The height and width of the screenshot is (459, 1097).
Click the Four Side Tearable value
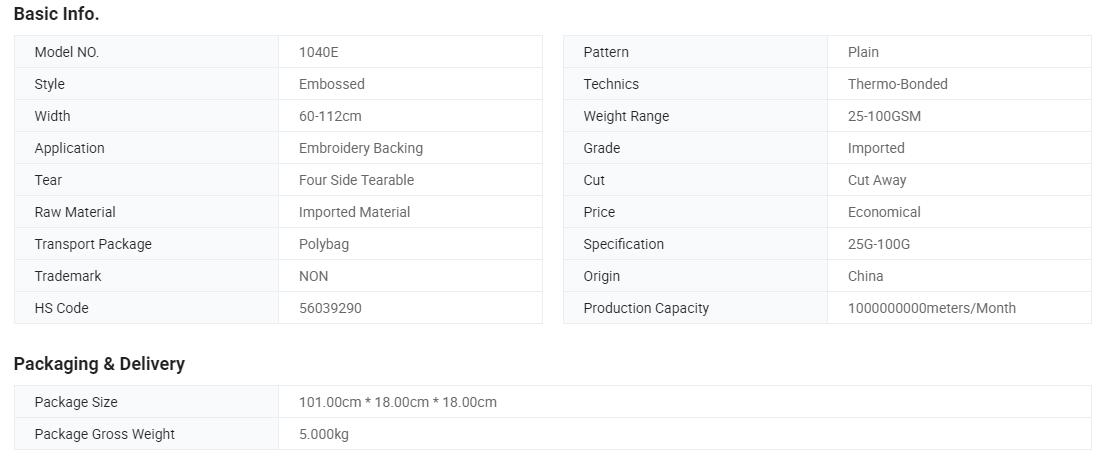(356, 180)
